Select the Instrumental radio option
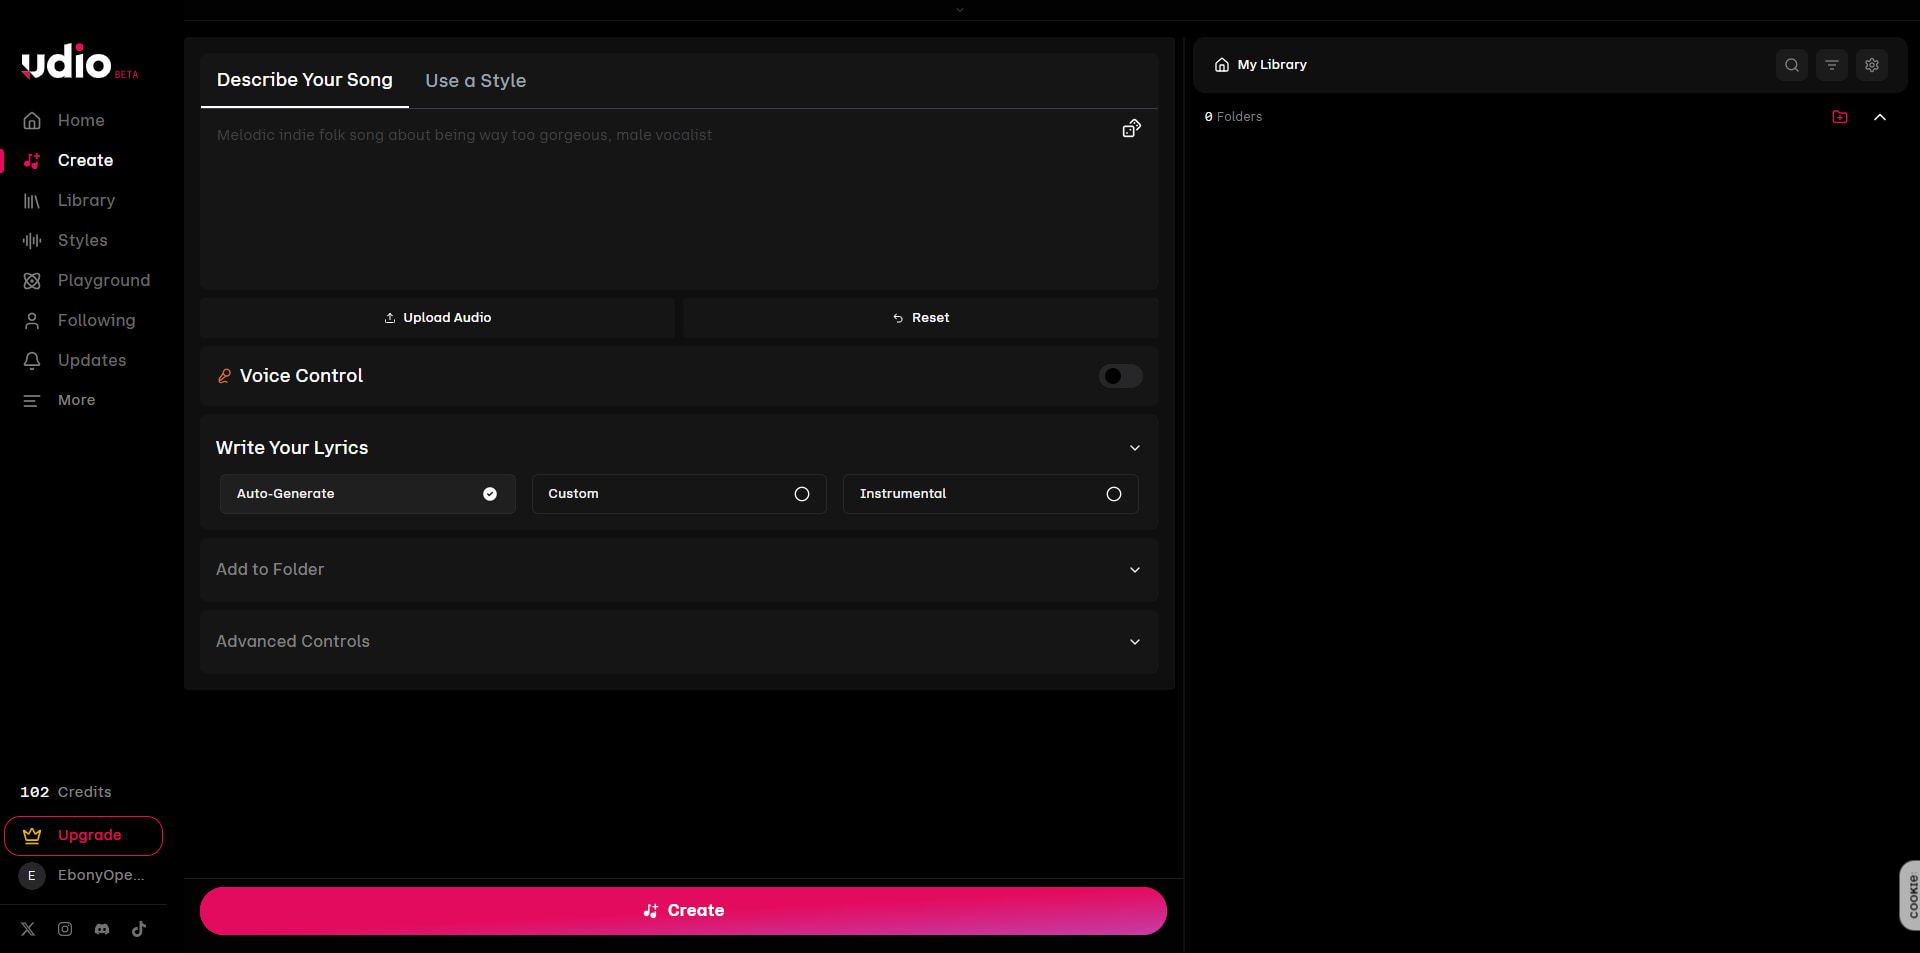Screen dimensions: 1920x953 pos(990,494)
